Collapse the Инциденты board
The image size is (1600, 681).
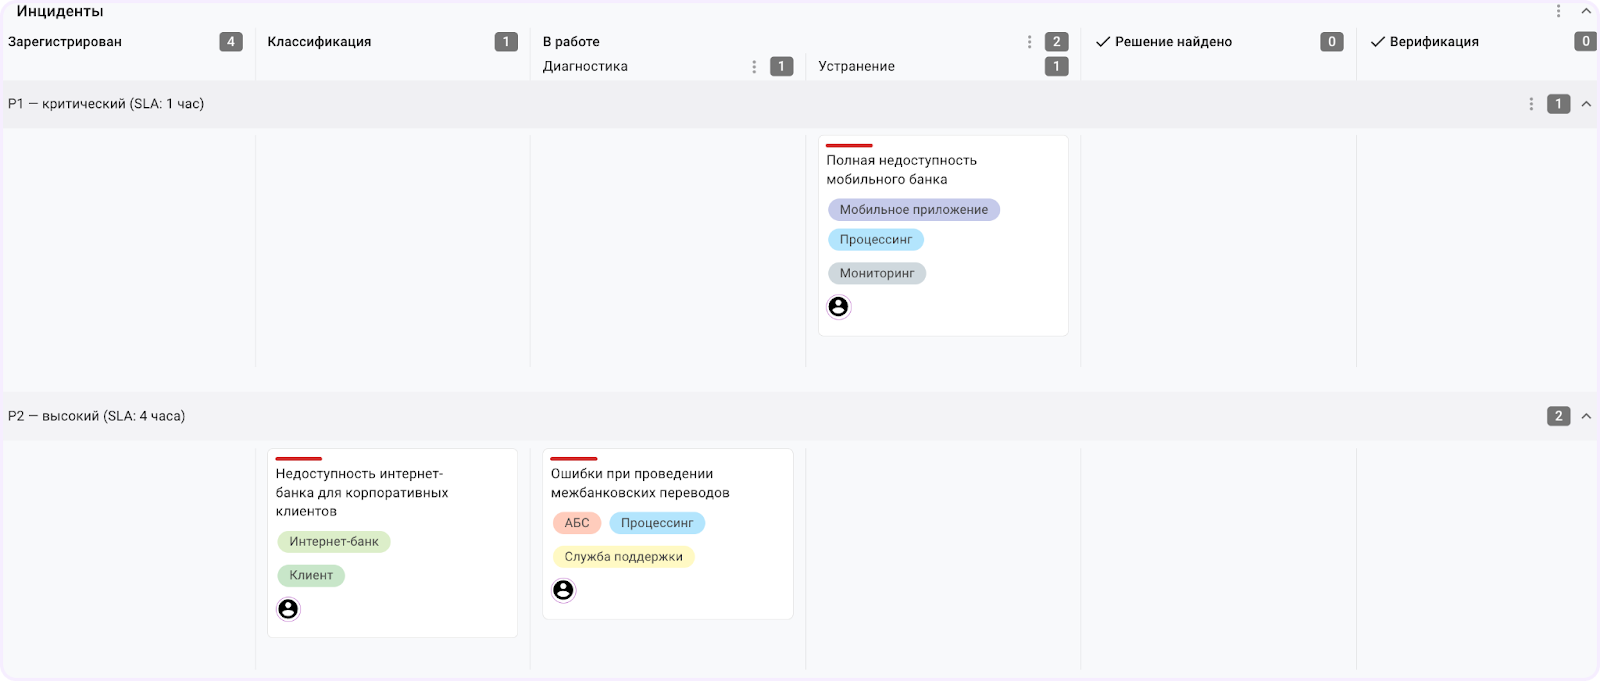click(x=1586, y=11)
